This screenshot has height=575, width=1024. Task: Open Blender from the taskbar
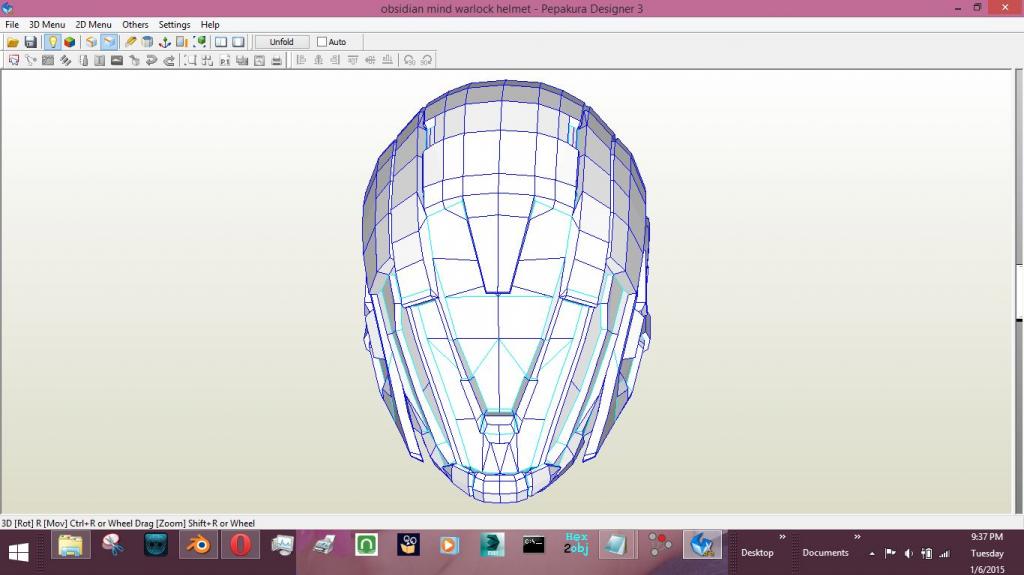coord(198,545)
